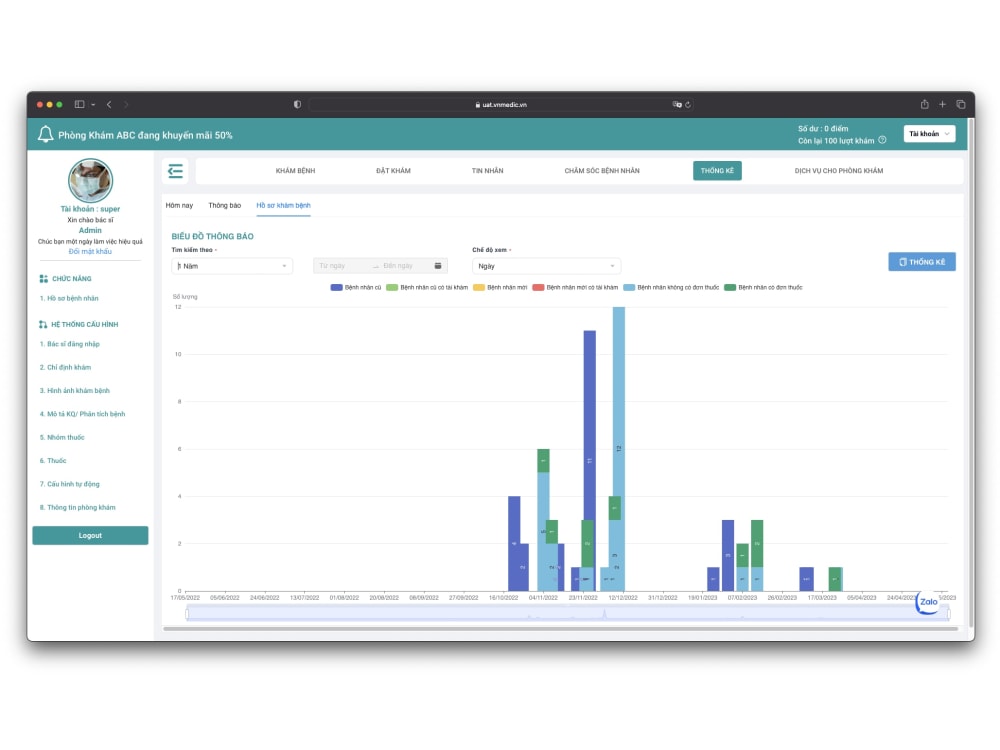1000x750 pixels.
Task: Click the Đến ngày date field
Action: pos(404,266)
